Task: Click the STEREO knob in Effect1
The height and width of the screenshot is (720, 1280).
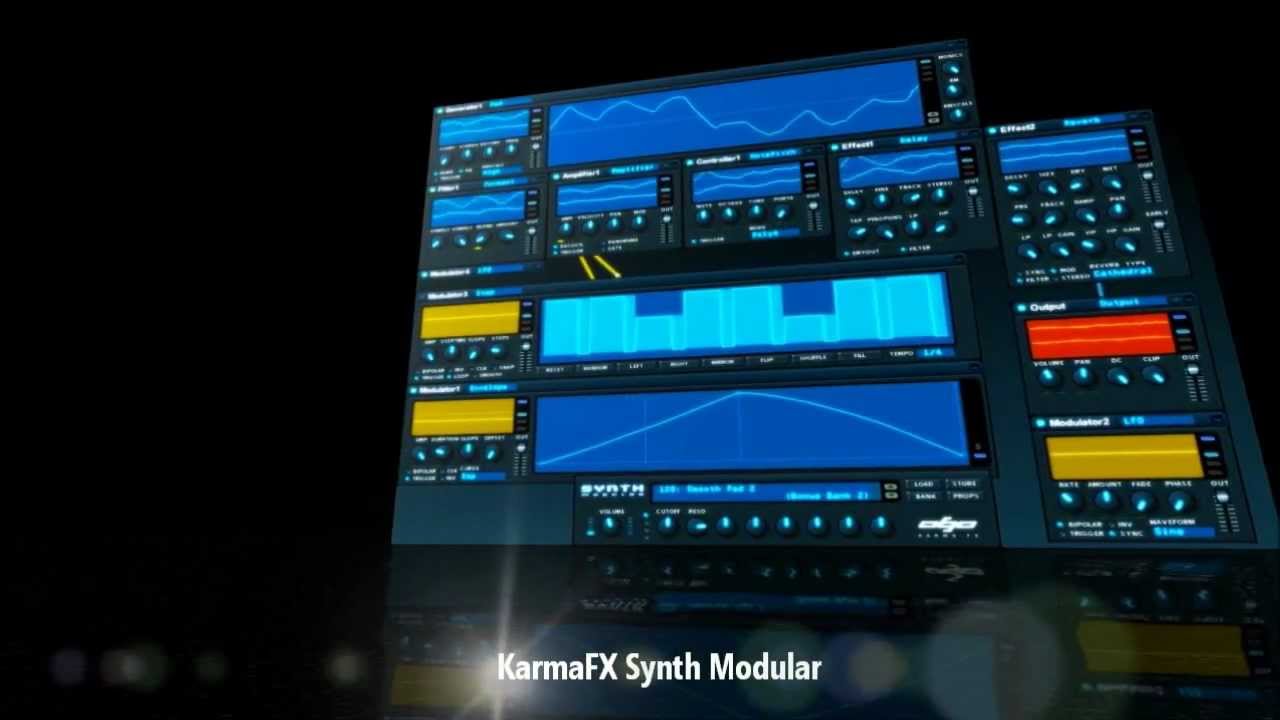Action: pos(941,197)
